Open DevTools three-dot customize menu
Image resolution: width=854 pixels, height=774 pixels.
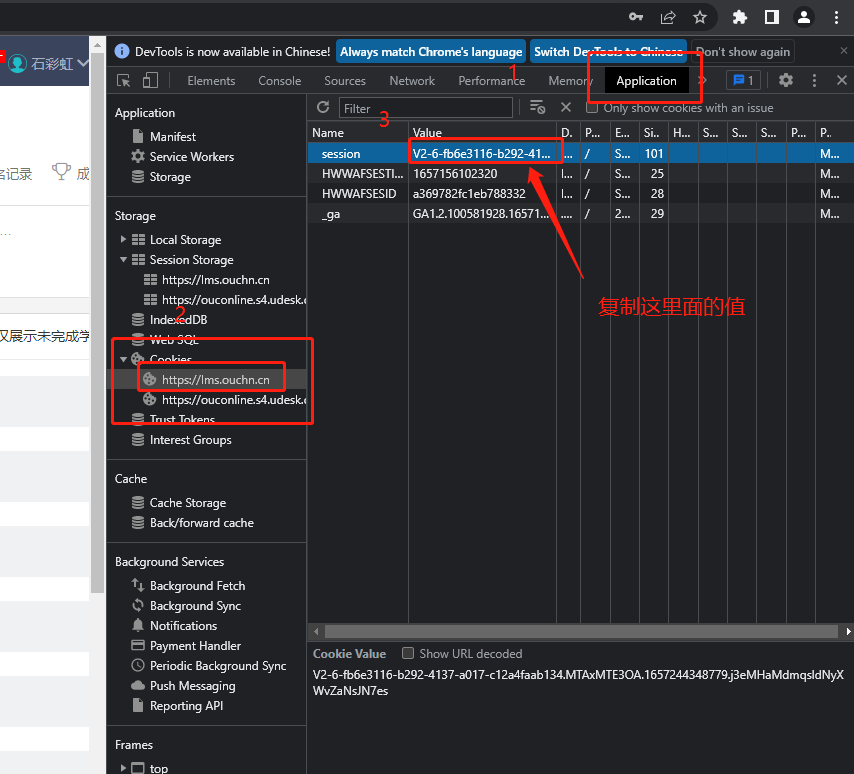[814, 81]
